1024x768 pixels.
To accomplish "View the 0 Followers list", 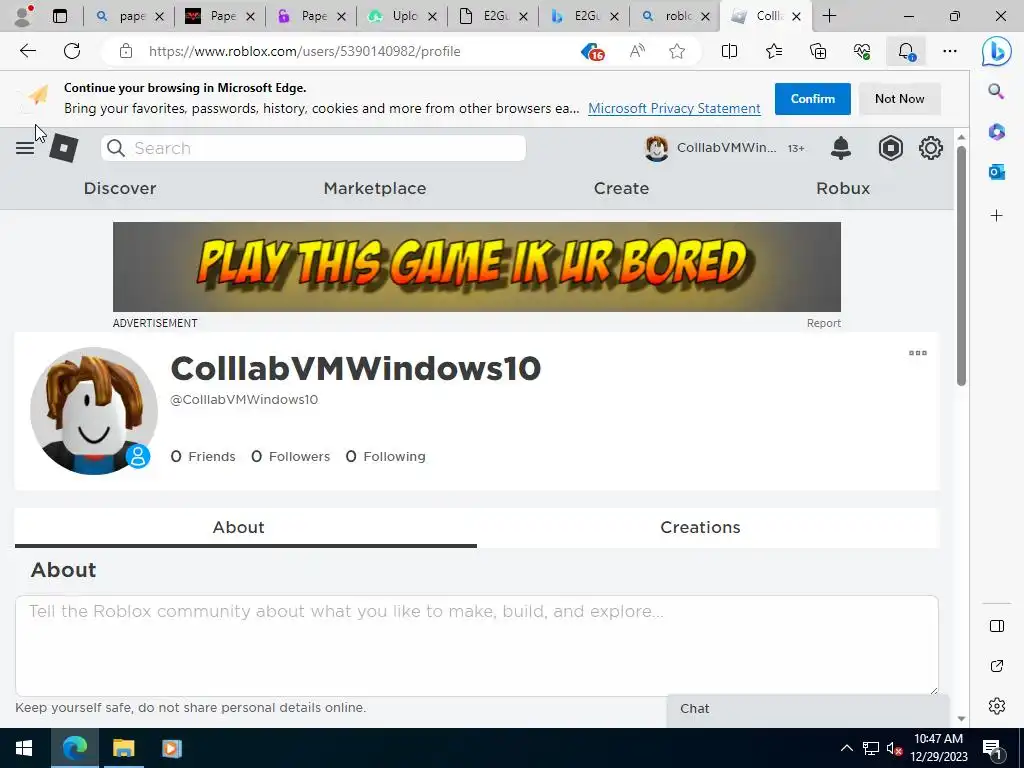I will [291, 456].
